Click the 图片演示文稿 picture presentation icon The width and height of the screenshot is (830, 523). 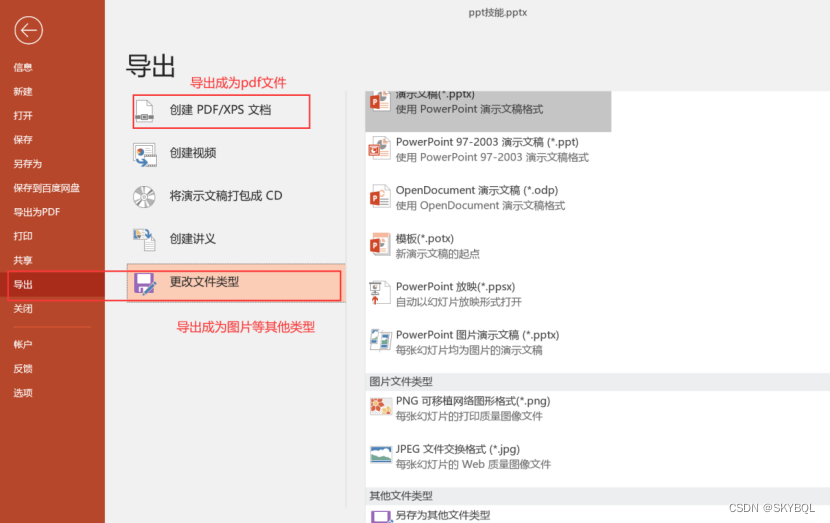click(x=380, y=341)
